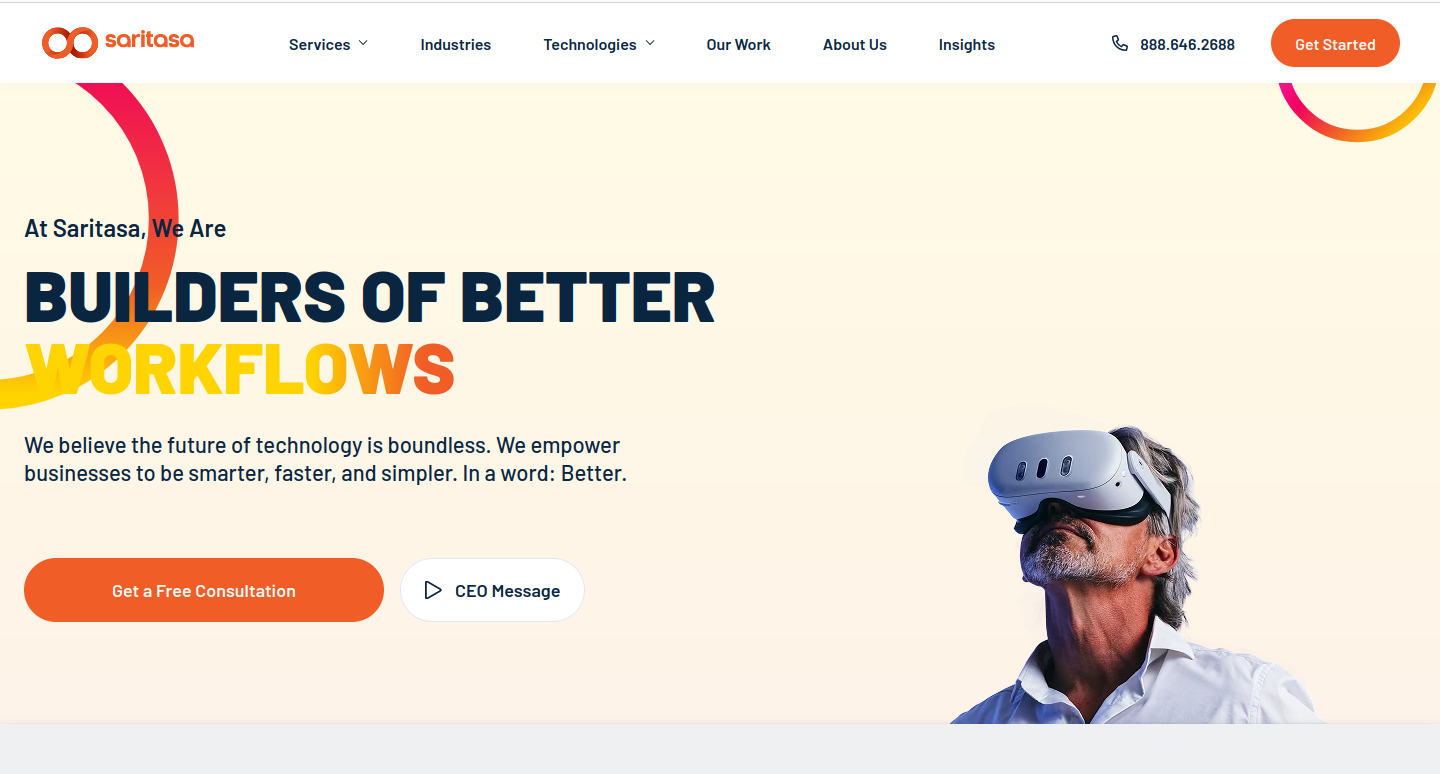
Task: Open the Technologies menu item
Action: tap(590, 44)
